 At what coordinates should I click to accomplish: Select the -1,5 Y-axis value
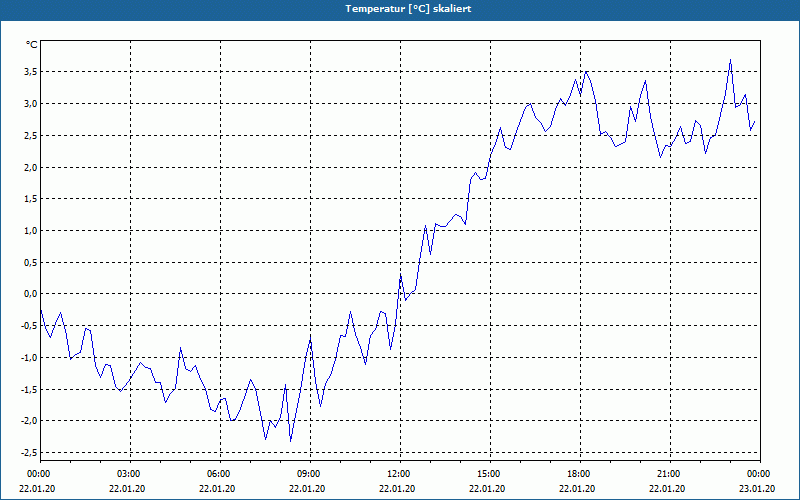29,389
